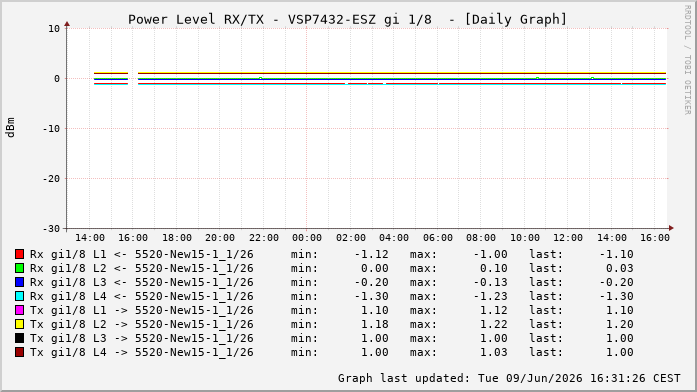Screen dimensions: 697x392
Task: Click the 'Rx gi1/8 L3 <- 5520-New15-1_1/26' label
Action: 141,283
